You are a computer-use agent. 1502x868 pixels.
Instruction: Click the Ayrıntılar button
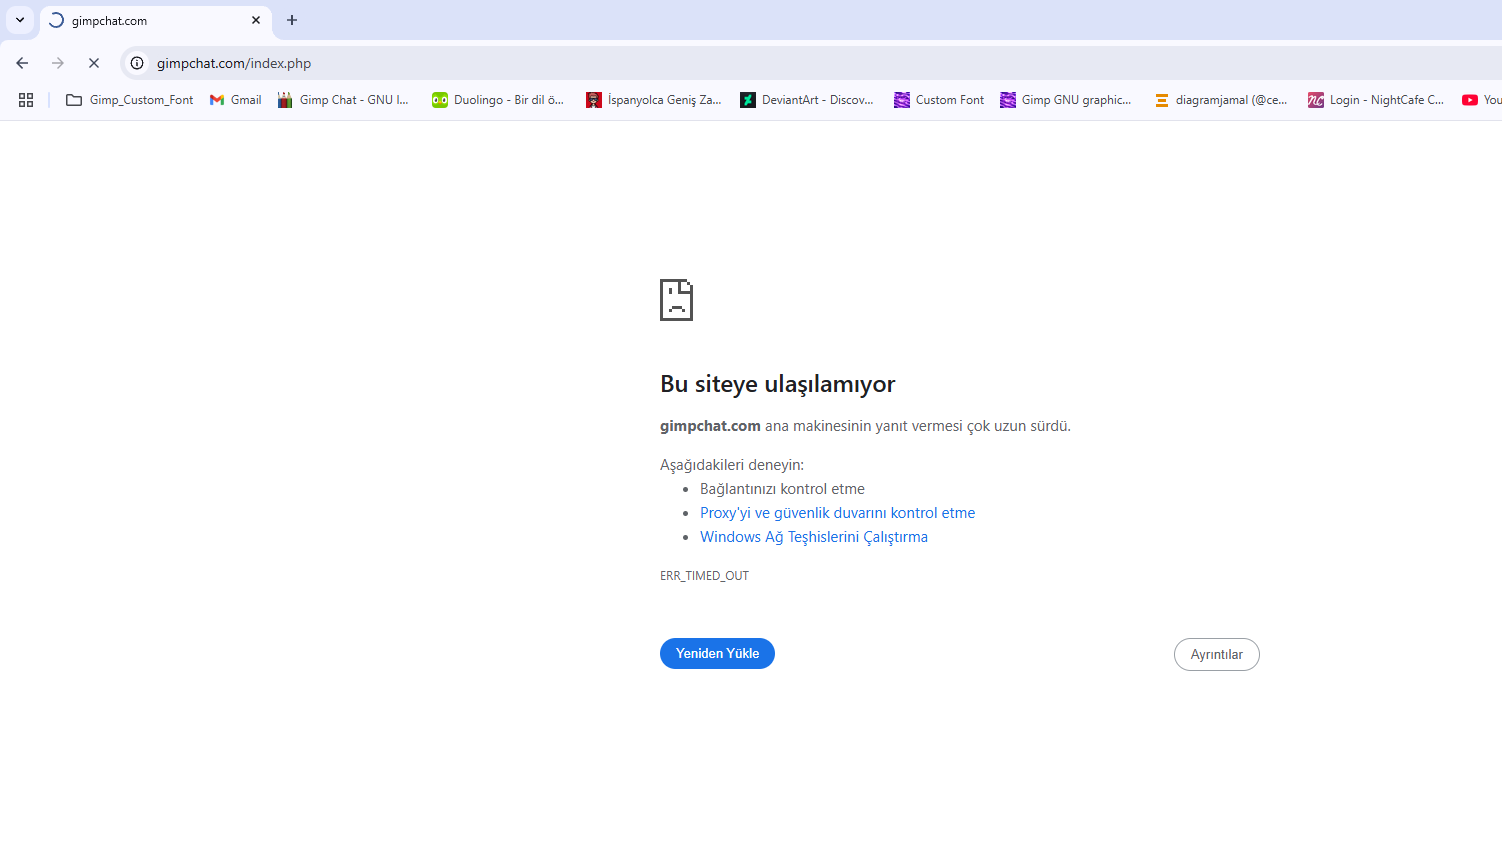[1216, 654]
